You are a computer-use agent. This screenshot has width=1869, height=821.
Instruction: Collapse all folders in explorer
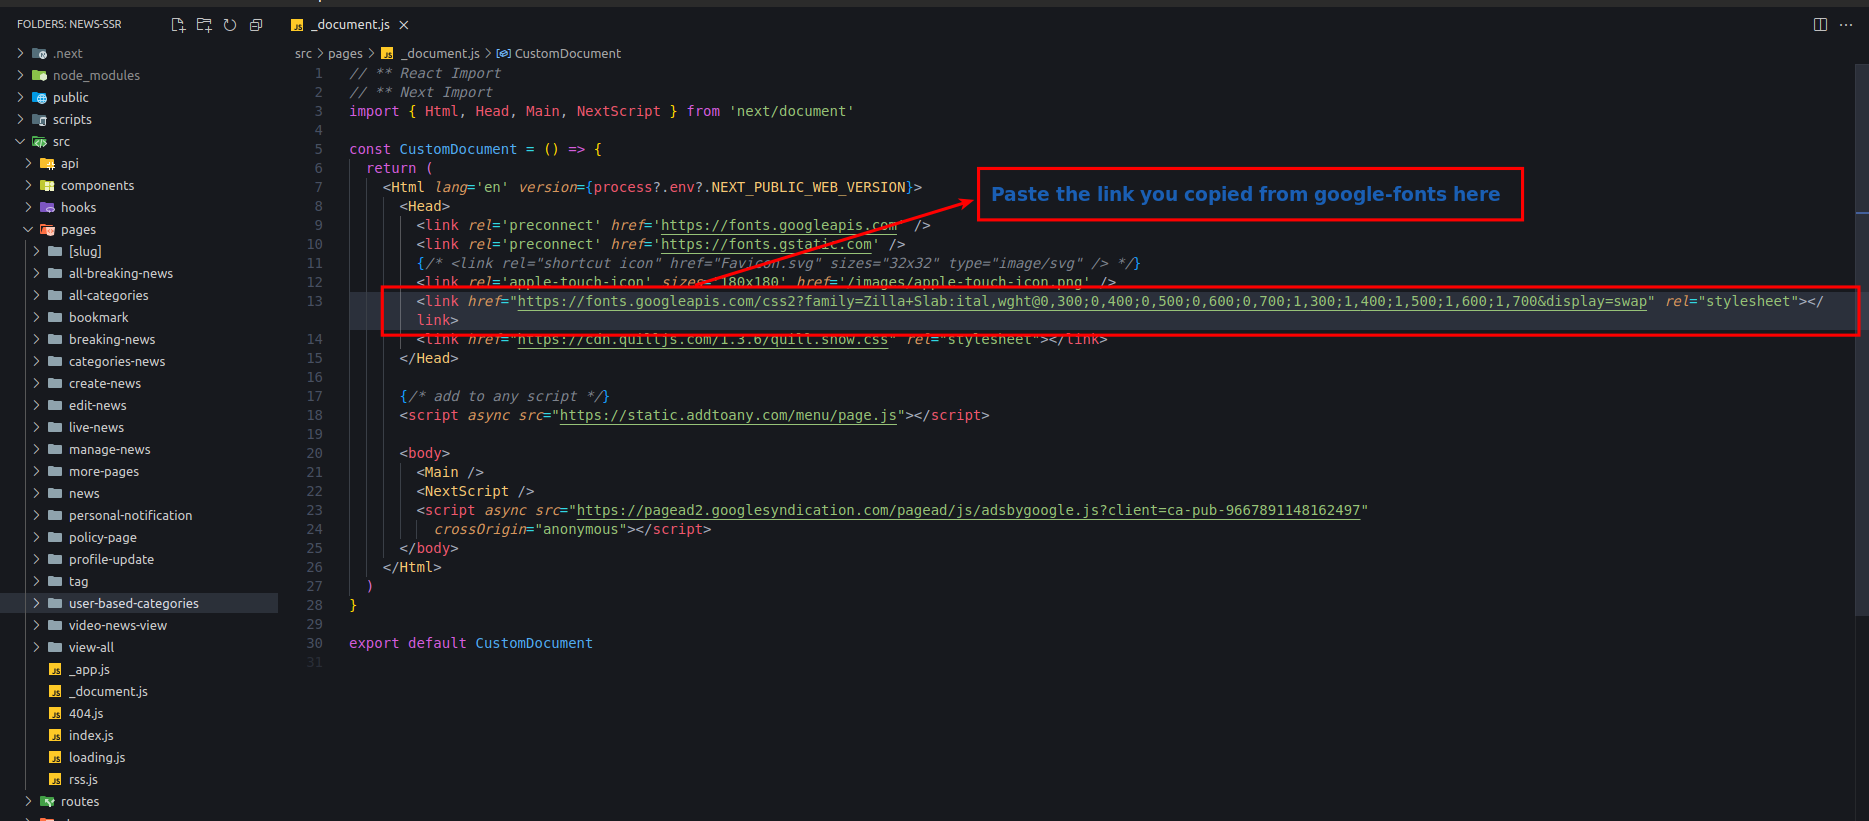[256, 25]
